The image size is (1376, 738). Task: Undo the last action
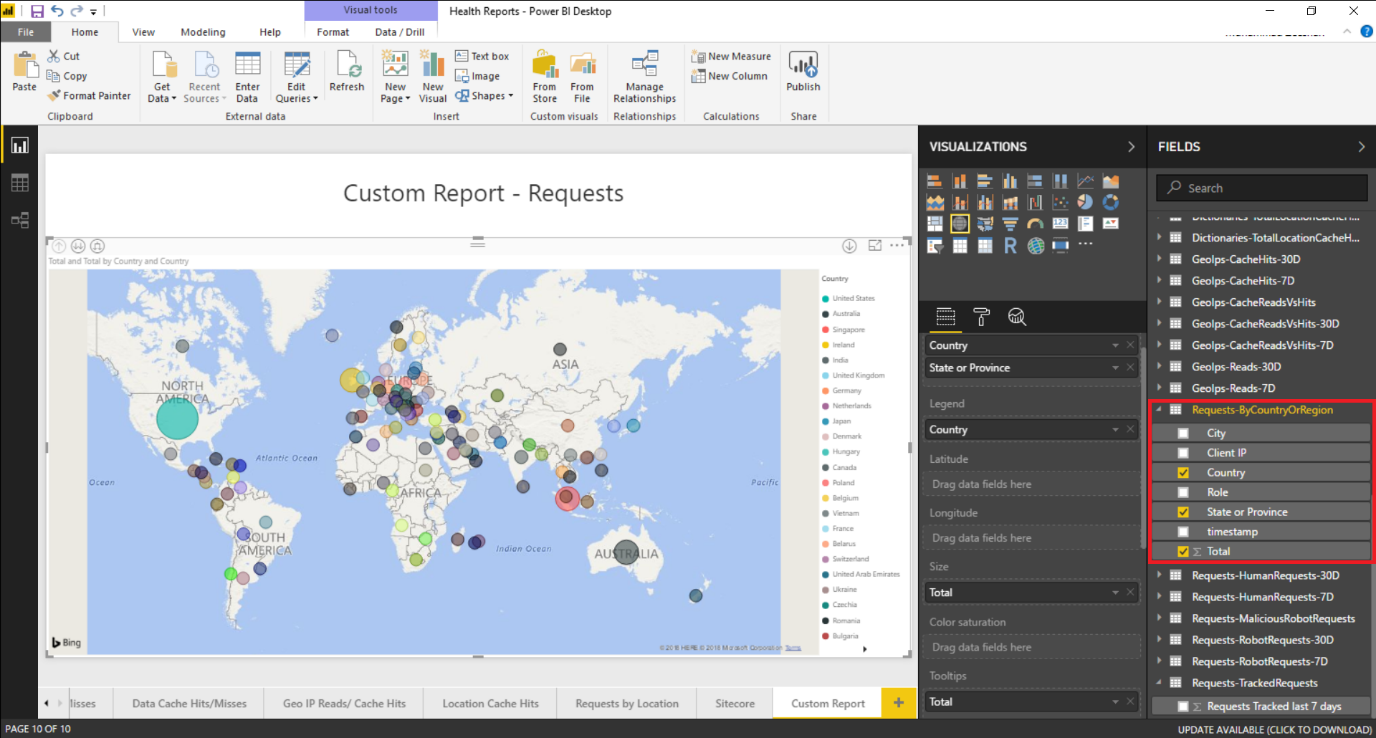57,11
